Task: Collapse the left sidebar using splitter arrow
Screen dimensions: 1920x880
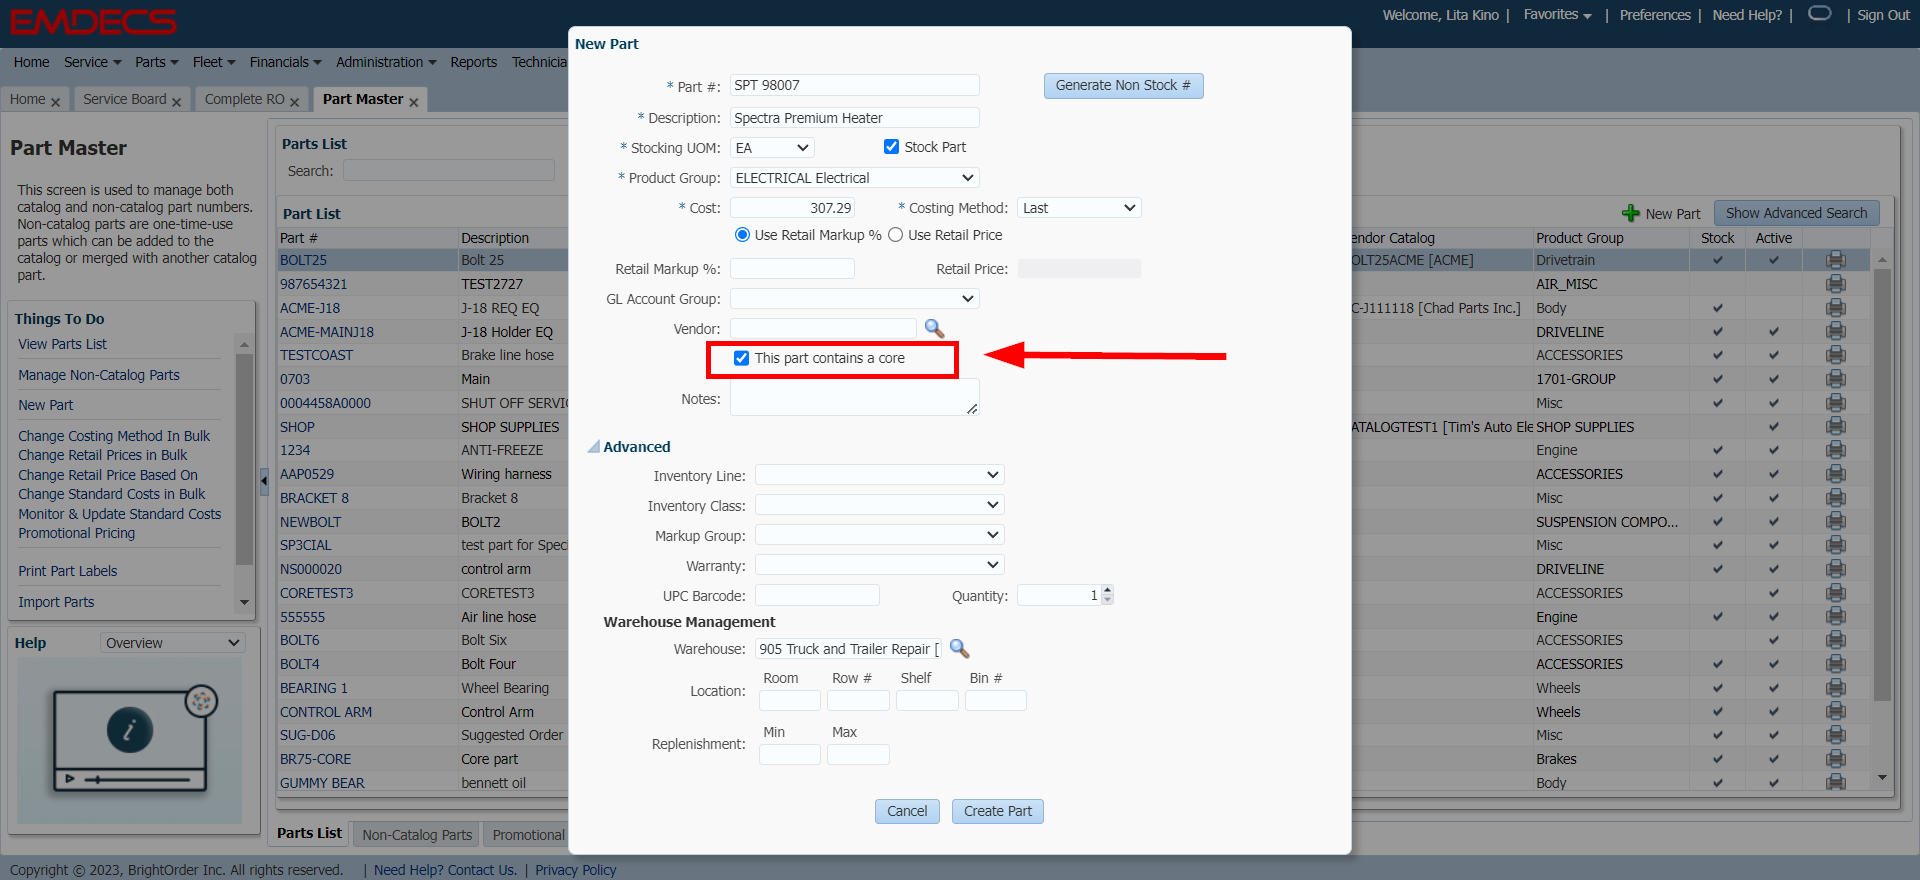Action: tap(264, 481)
